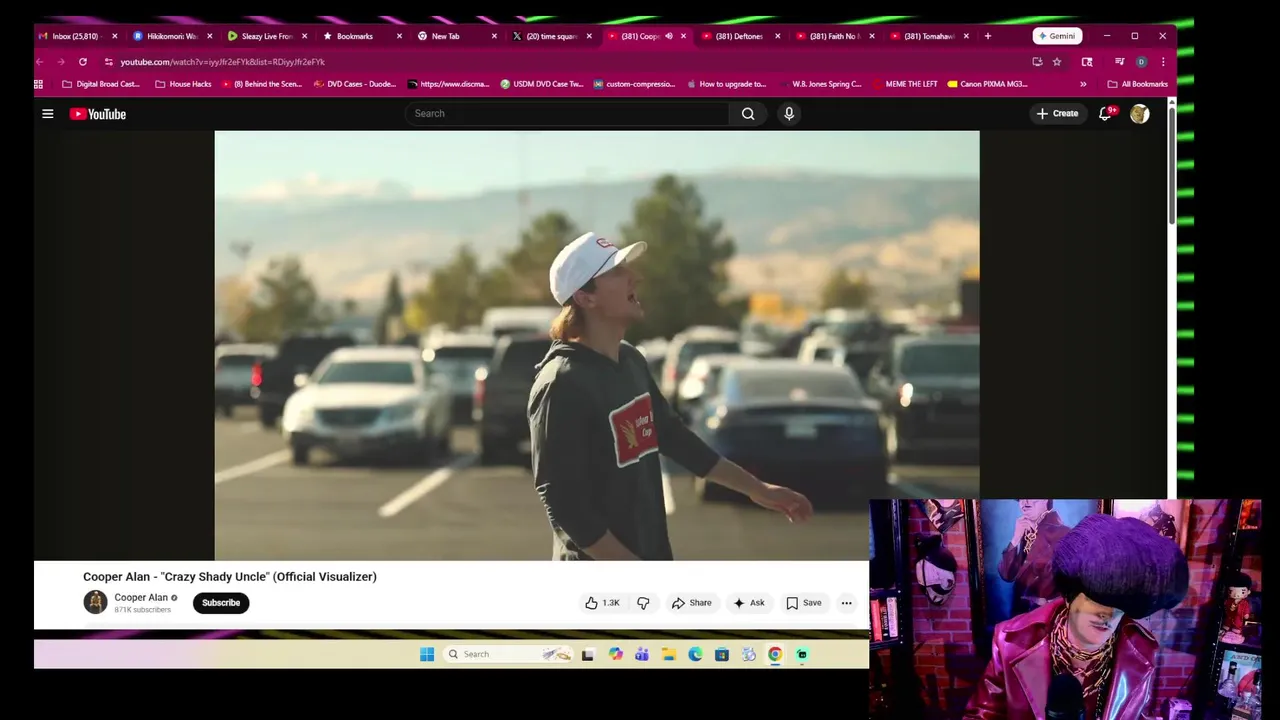View site information icon in address bar
The height and width of the screenshot is (720, 1280).
(x=109, y=62)
